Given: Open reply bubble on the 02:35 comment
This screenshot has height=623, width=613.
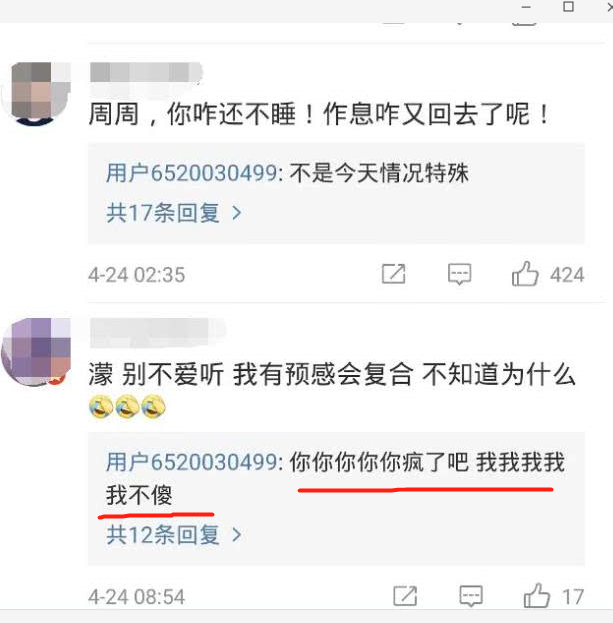Looking at the screenshot, I should (460, 274).
